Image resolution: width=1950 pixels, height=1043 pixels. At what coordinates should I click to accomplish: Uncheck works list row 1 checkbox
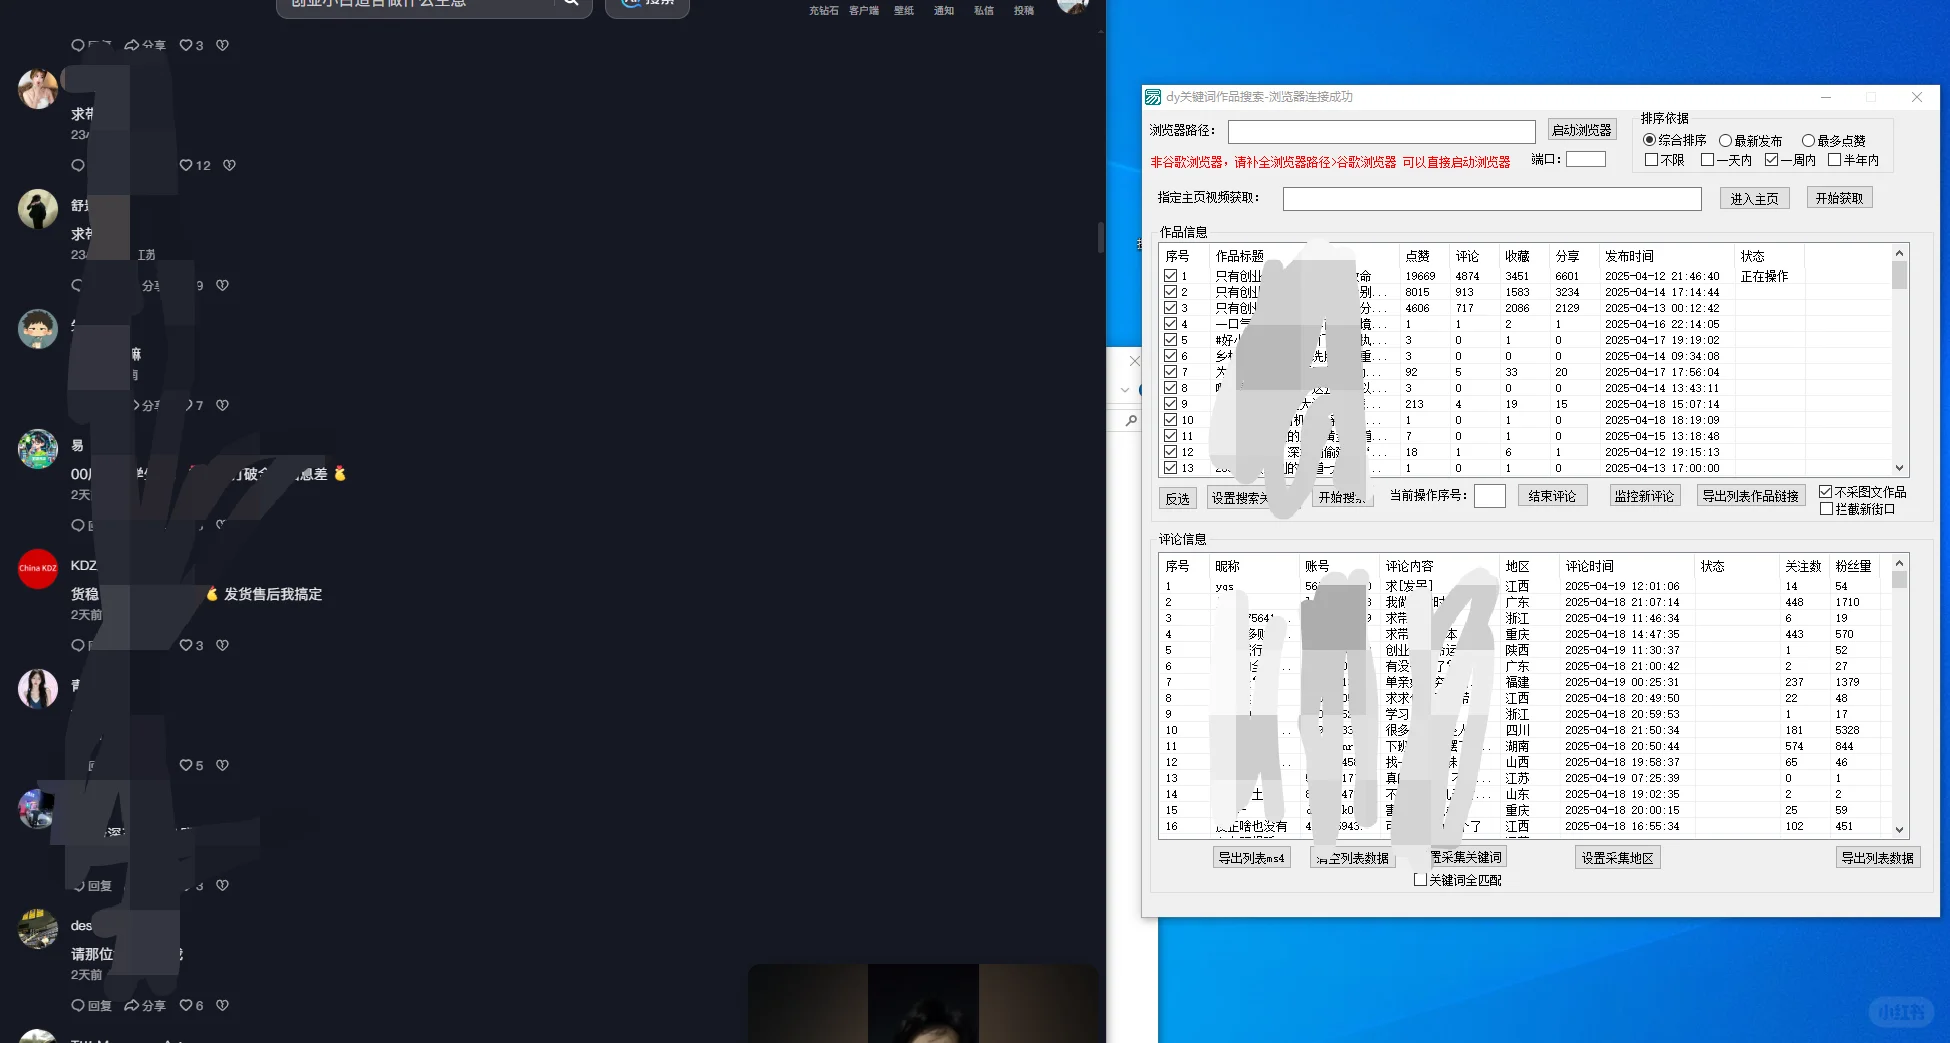coord(1170,276)
